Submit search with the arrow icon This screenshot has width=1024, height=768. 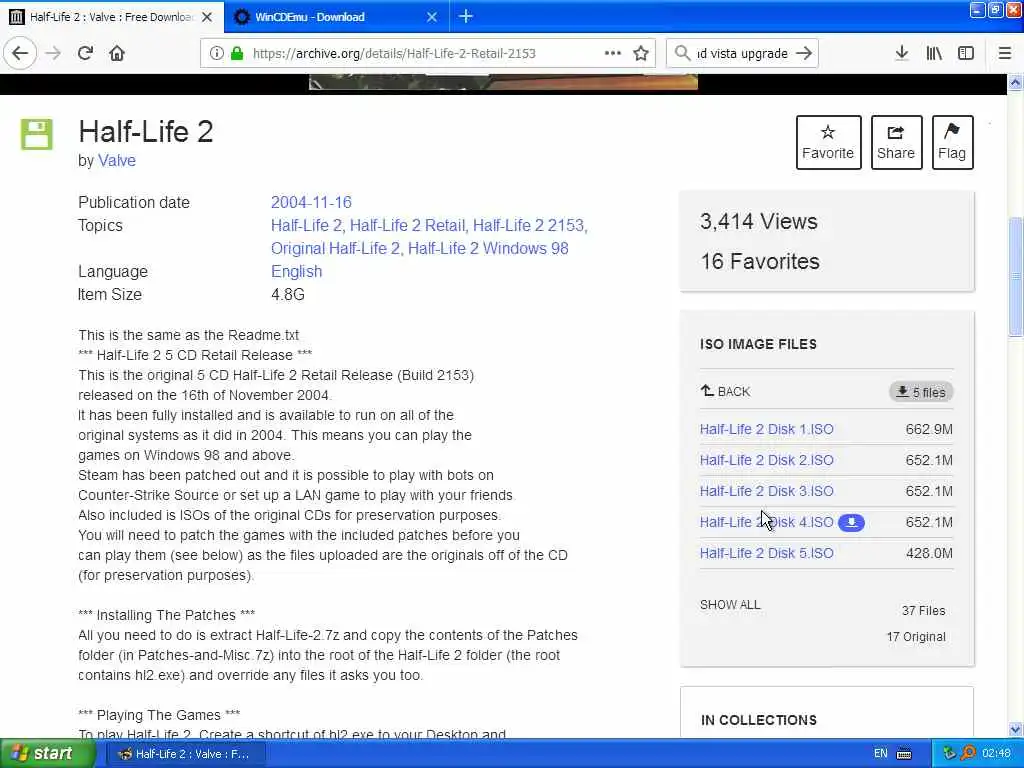804,54
